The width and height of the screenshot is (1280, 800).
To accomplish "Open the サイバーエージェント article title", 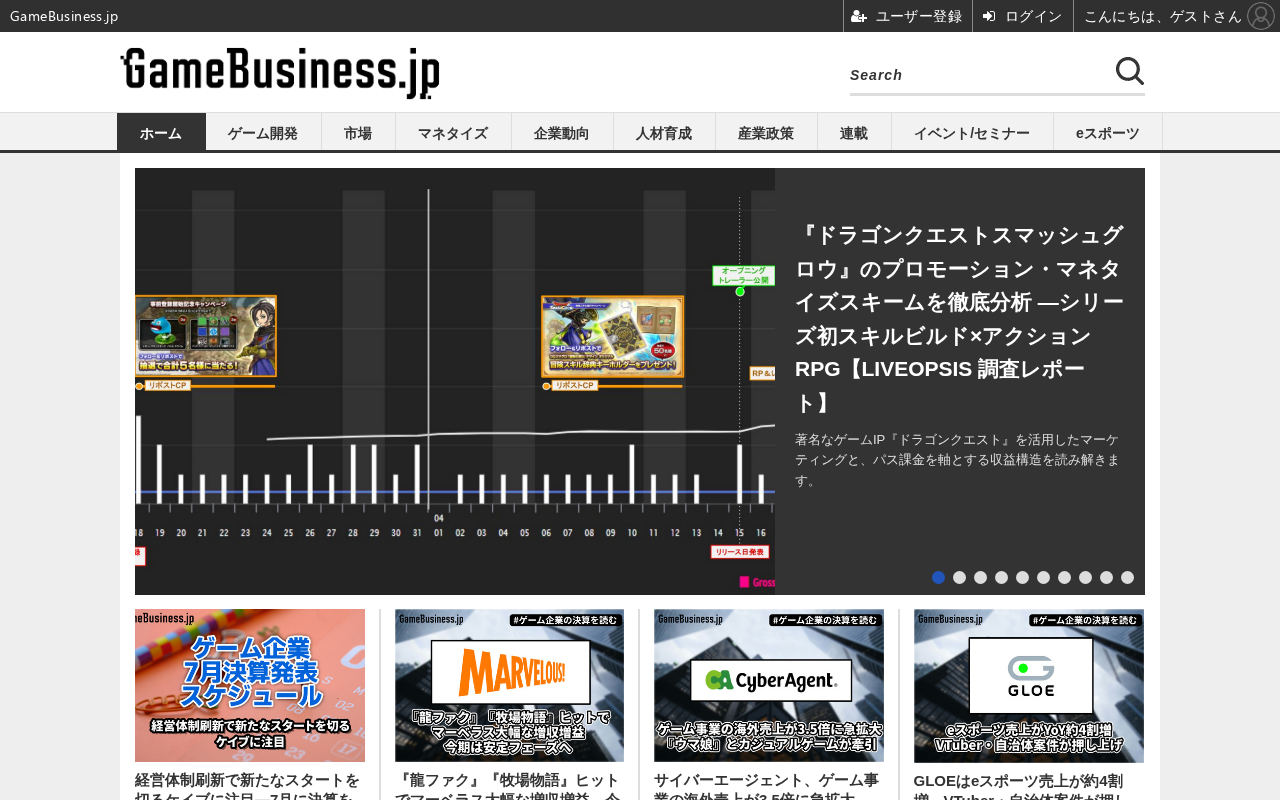I will pyautogui.click(x=768, y=786).
